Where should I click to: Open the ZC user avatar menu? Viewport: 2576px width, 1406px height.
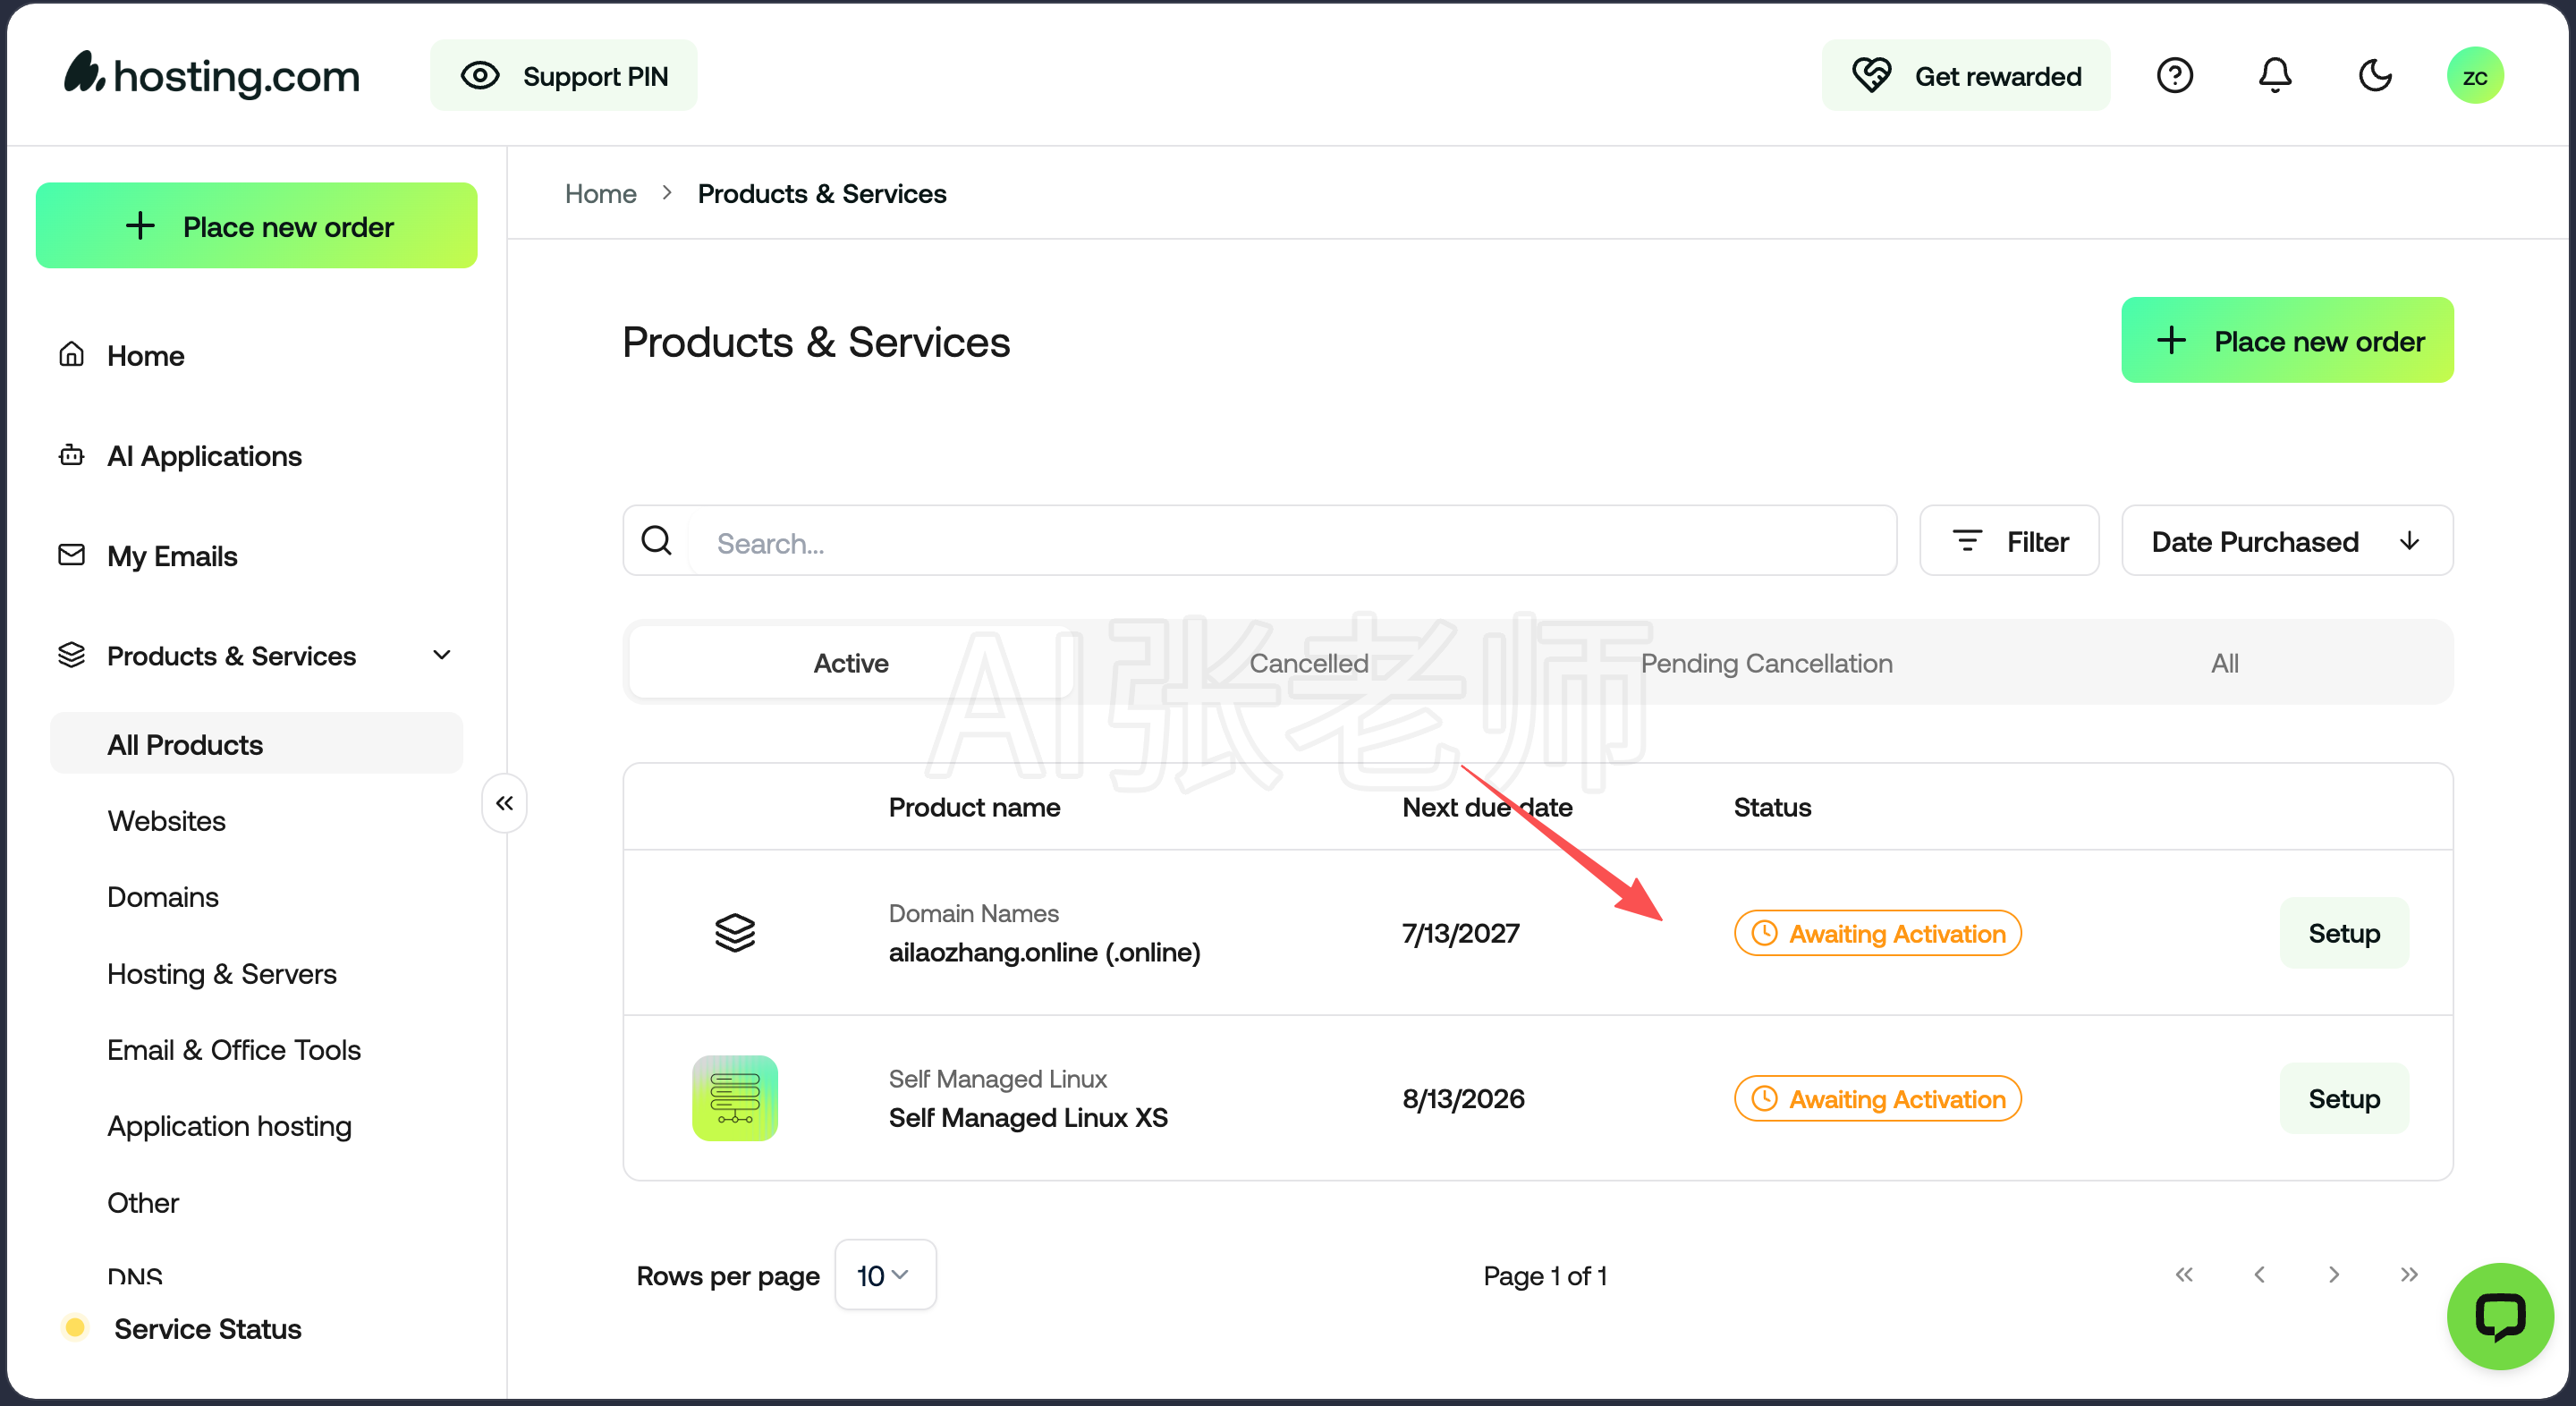[x=2475, y=75]
